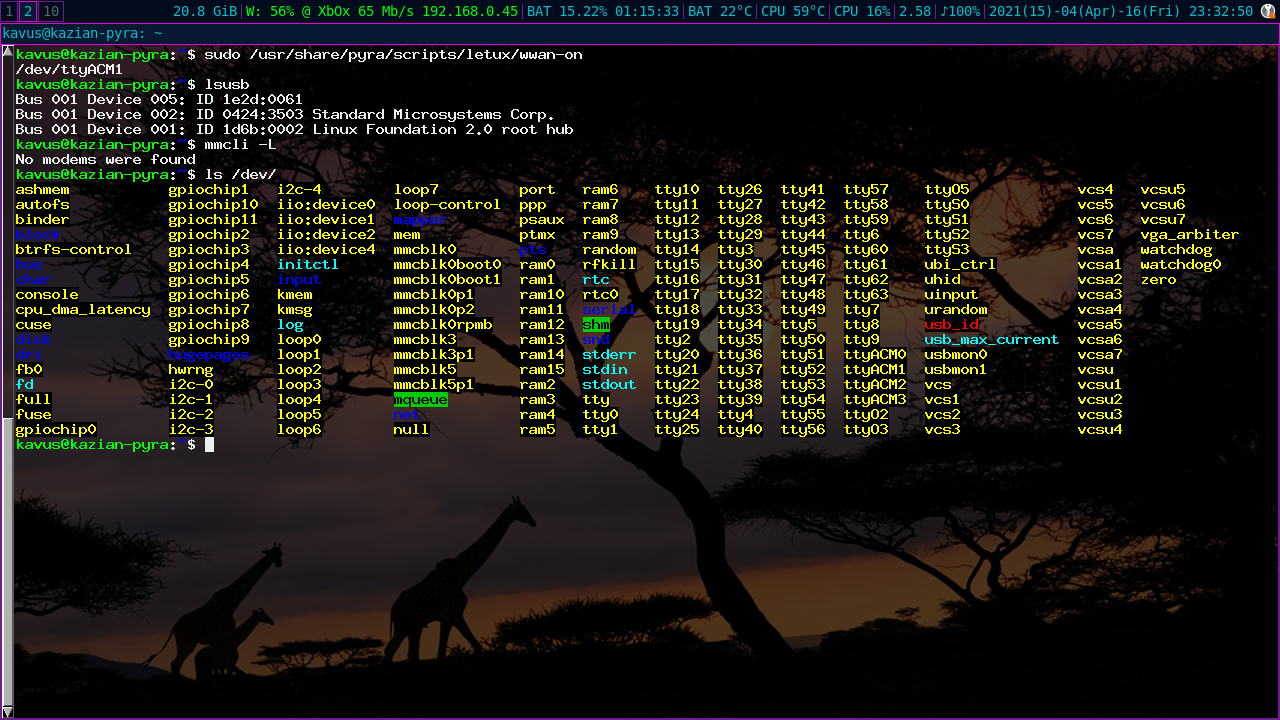Image resolution: width=1280 pixels, height=720 pixels.
Task: Click the 20.8 GiB disk space indicator
Action: point(205,11)
